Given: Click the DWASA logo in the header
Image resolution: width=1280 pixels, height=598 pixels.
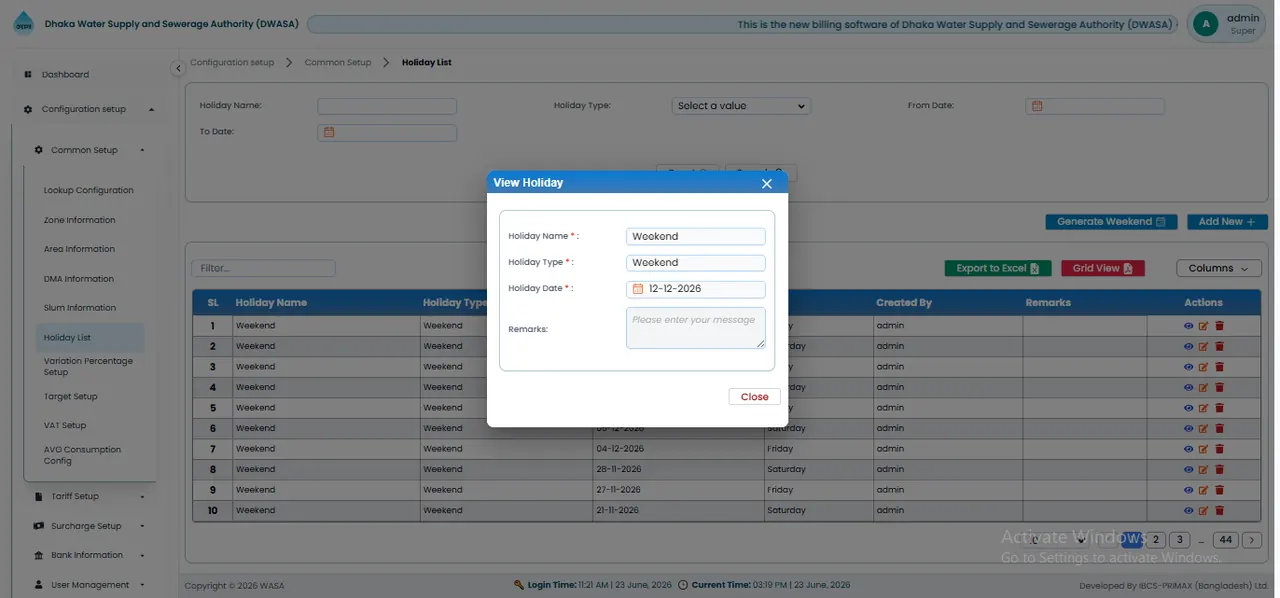Looking at the screenshot, I should [x=23, y=24].
